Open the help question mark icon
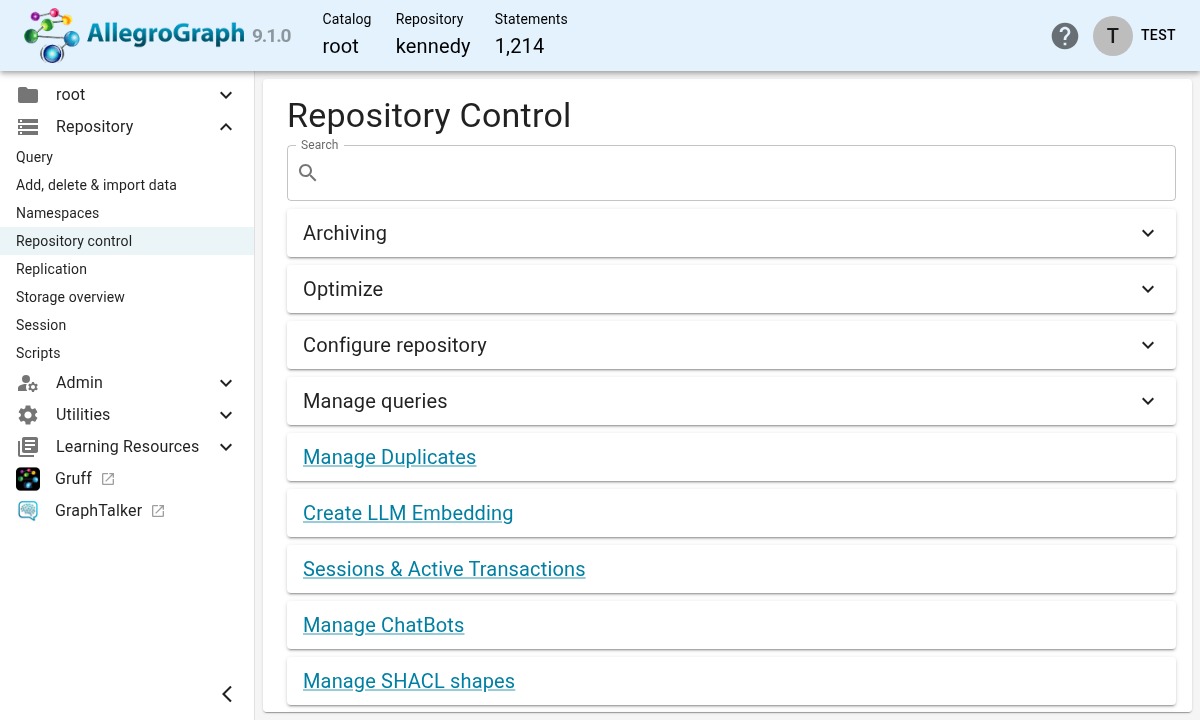 (x=1065, y=36)
